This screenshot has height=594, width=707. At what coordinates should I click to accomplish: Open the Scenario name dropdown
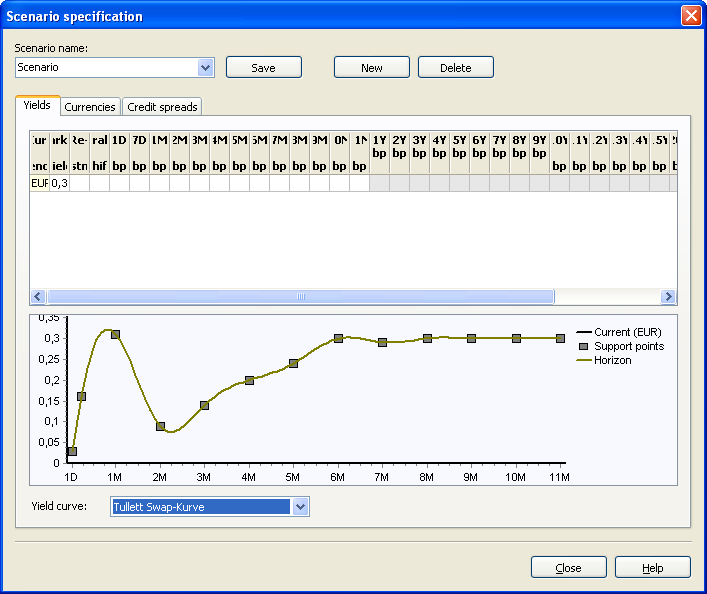point(206,68)
